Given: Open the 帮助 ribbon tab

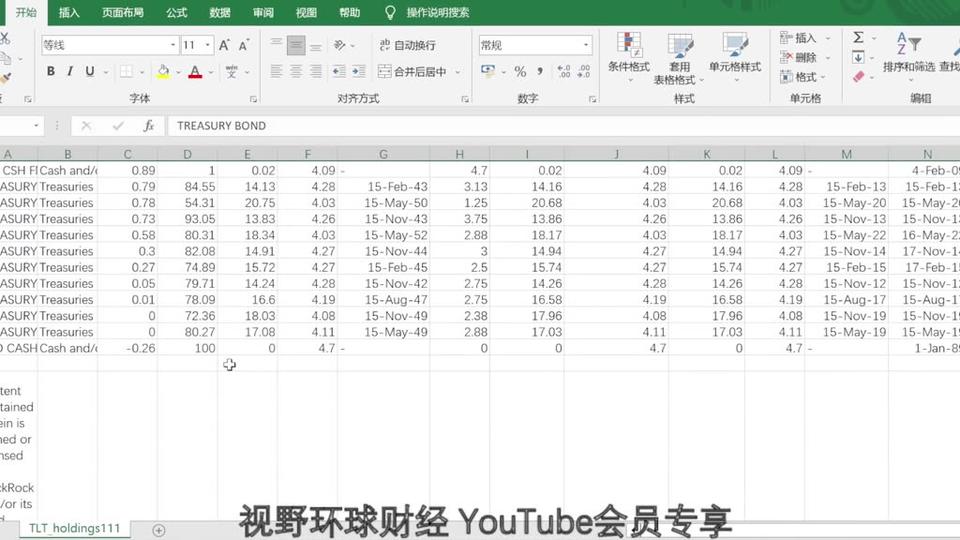Looking at the screenshot, I should tap(350, 13).
